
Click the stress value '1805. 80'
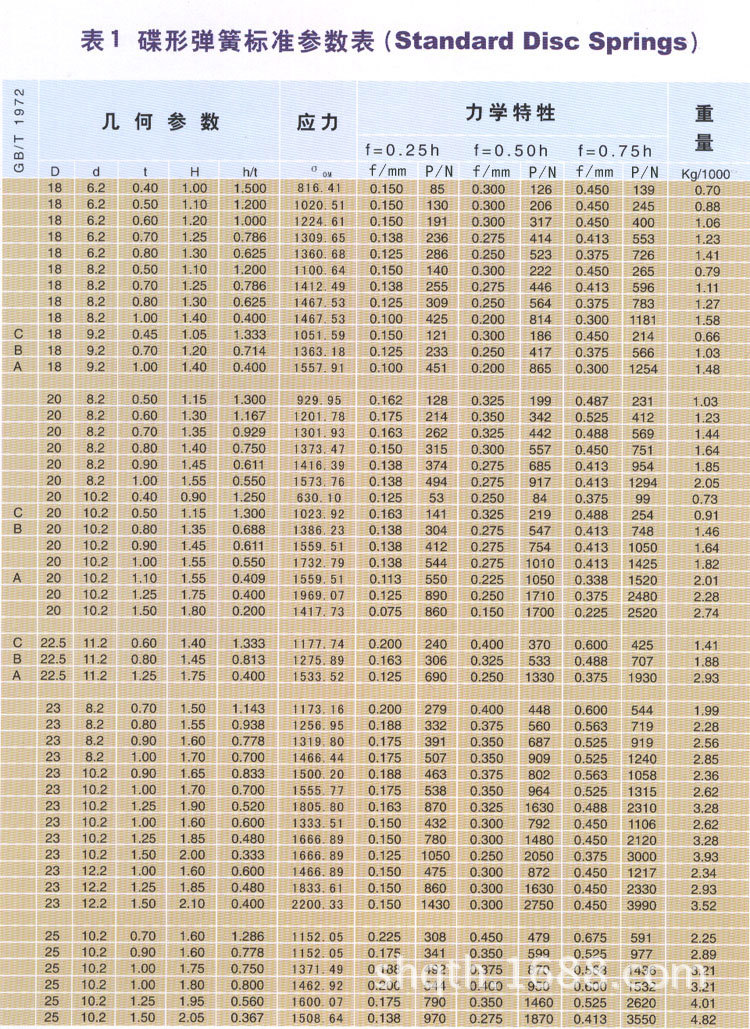pos(318,807)
